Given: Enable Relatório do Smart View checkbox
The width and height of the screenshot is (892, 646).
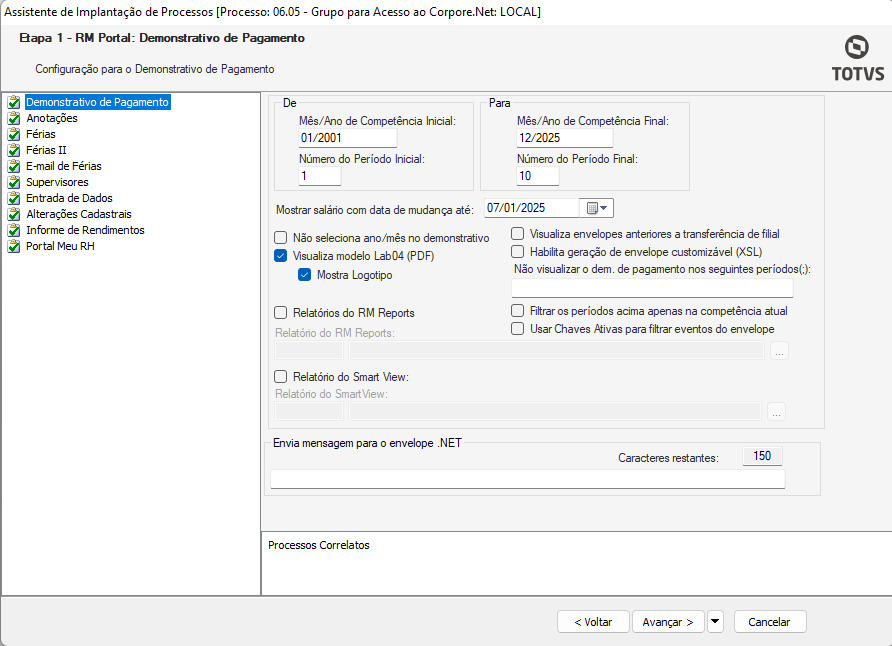Looking at the screenshot, I should point(280,376).
